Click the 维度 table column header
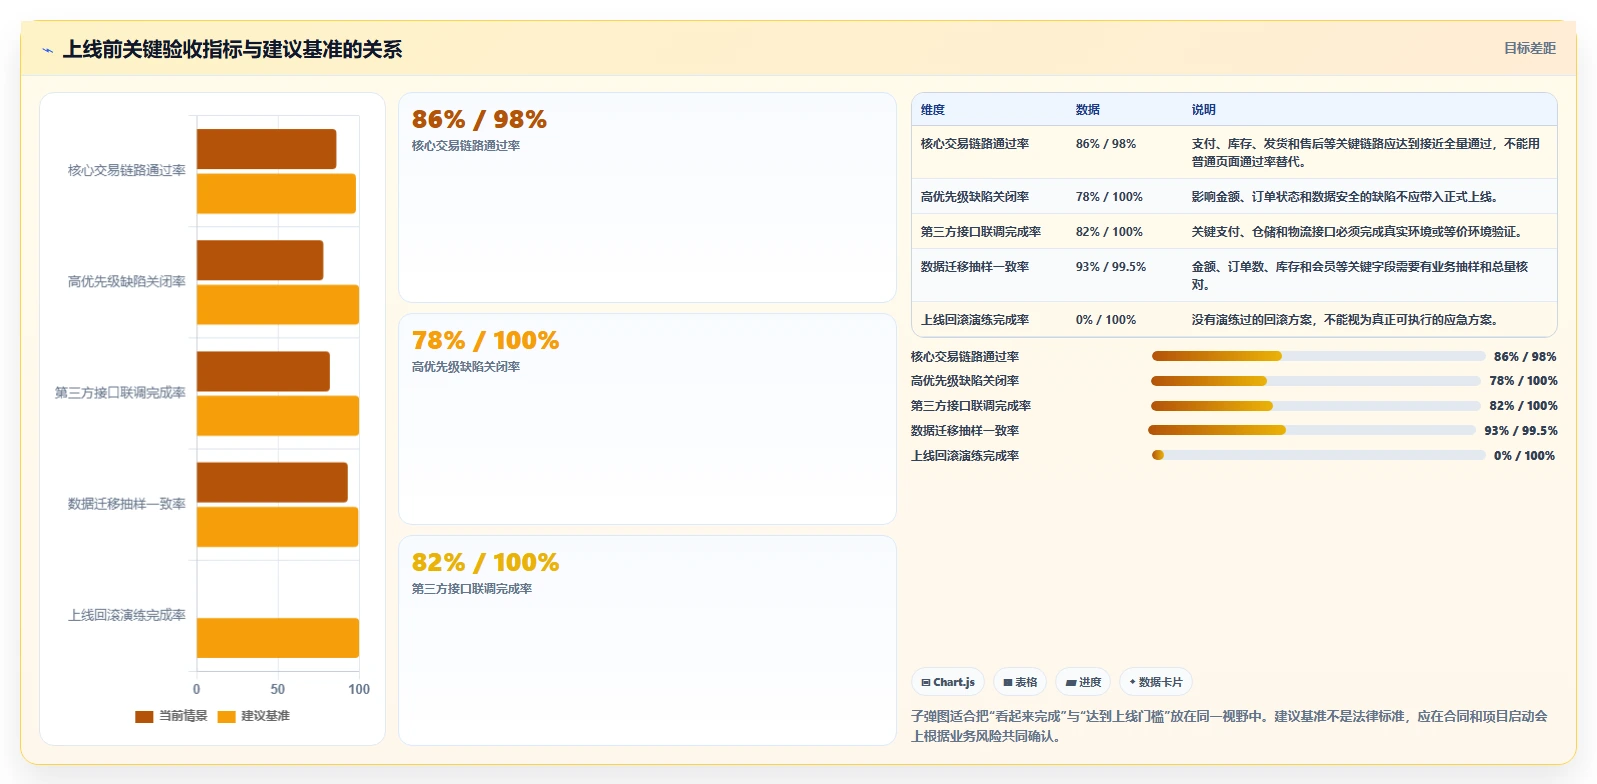This screenshot has width=1597, height=784. pos(933,110)
